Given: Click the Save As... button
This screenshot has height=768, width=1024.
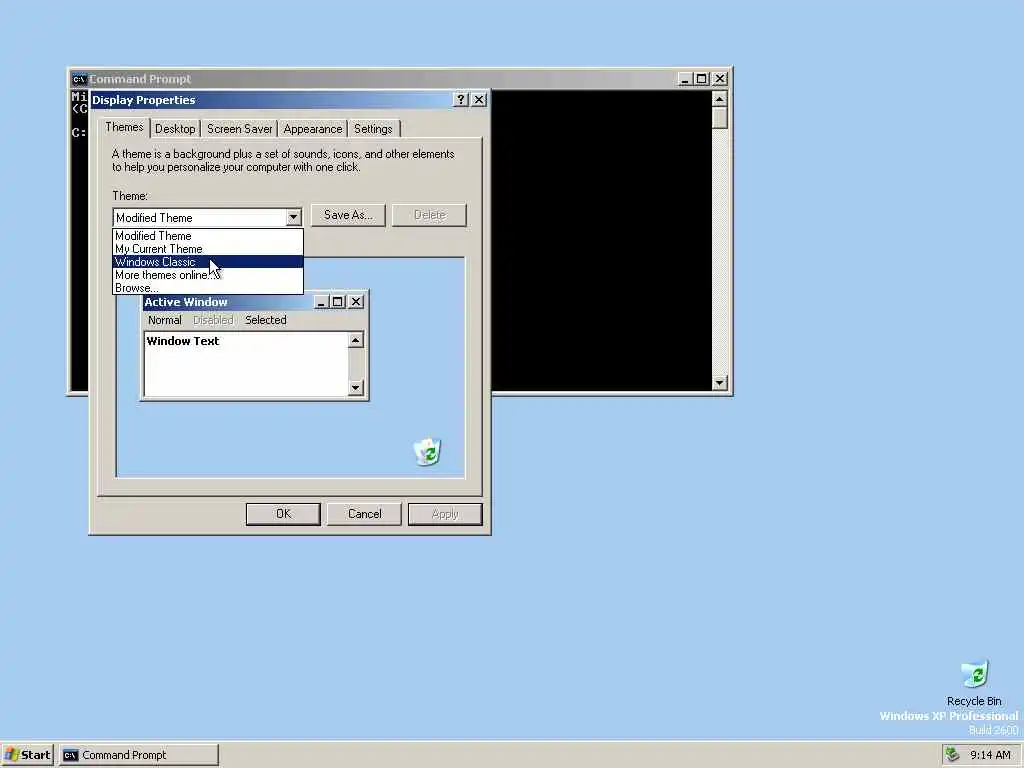Looking at the screenshot, I should pos(348,215).
